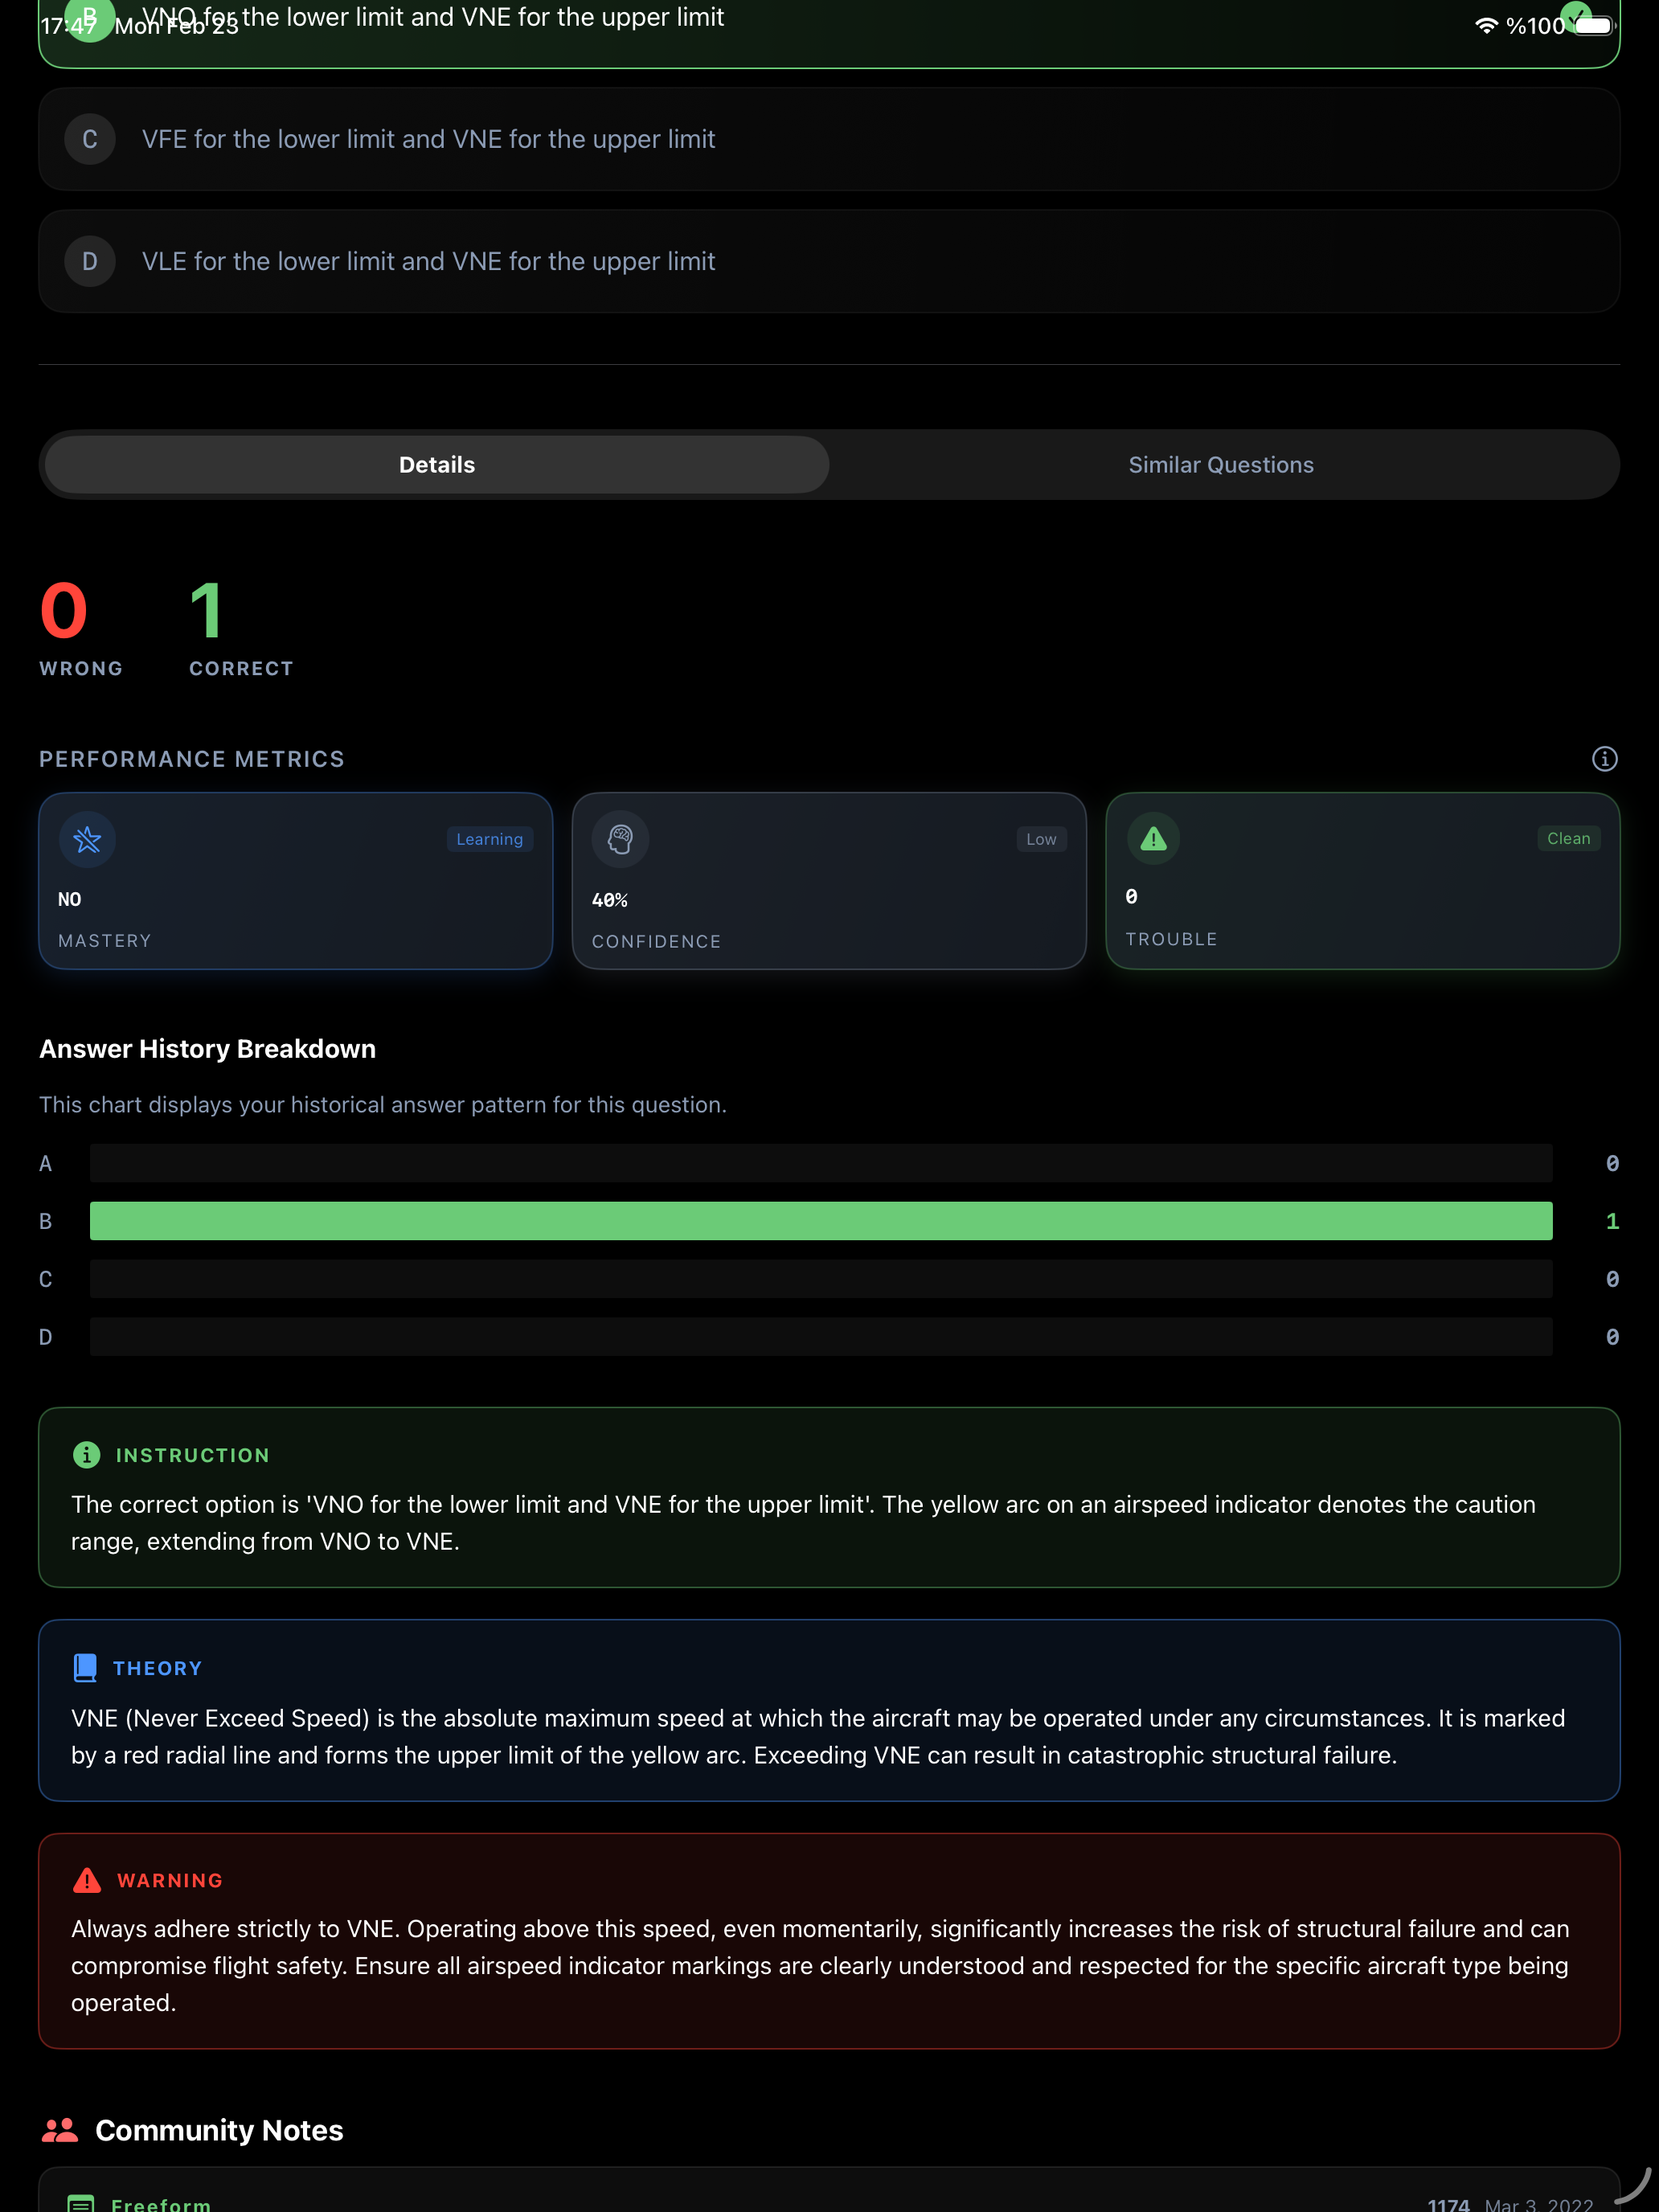Screen dimensions: 1659x2212
Task: Tap the red warning icon in the Warning section
Action: pos(87,1879)
